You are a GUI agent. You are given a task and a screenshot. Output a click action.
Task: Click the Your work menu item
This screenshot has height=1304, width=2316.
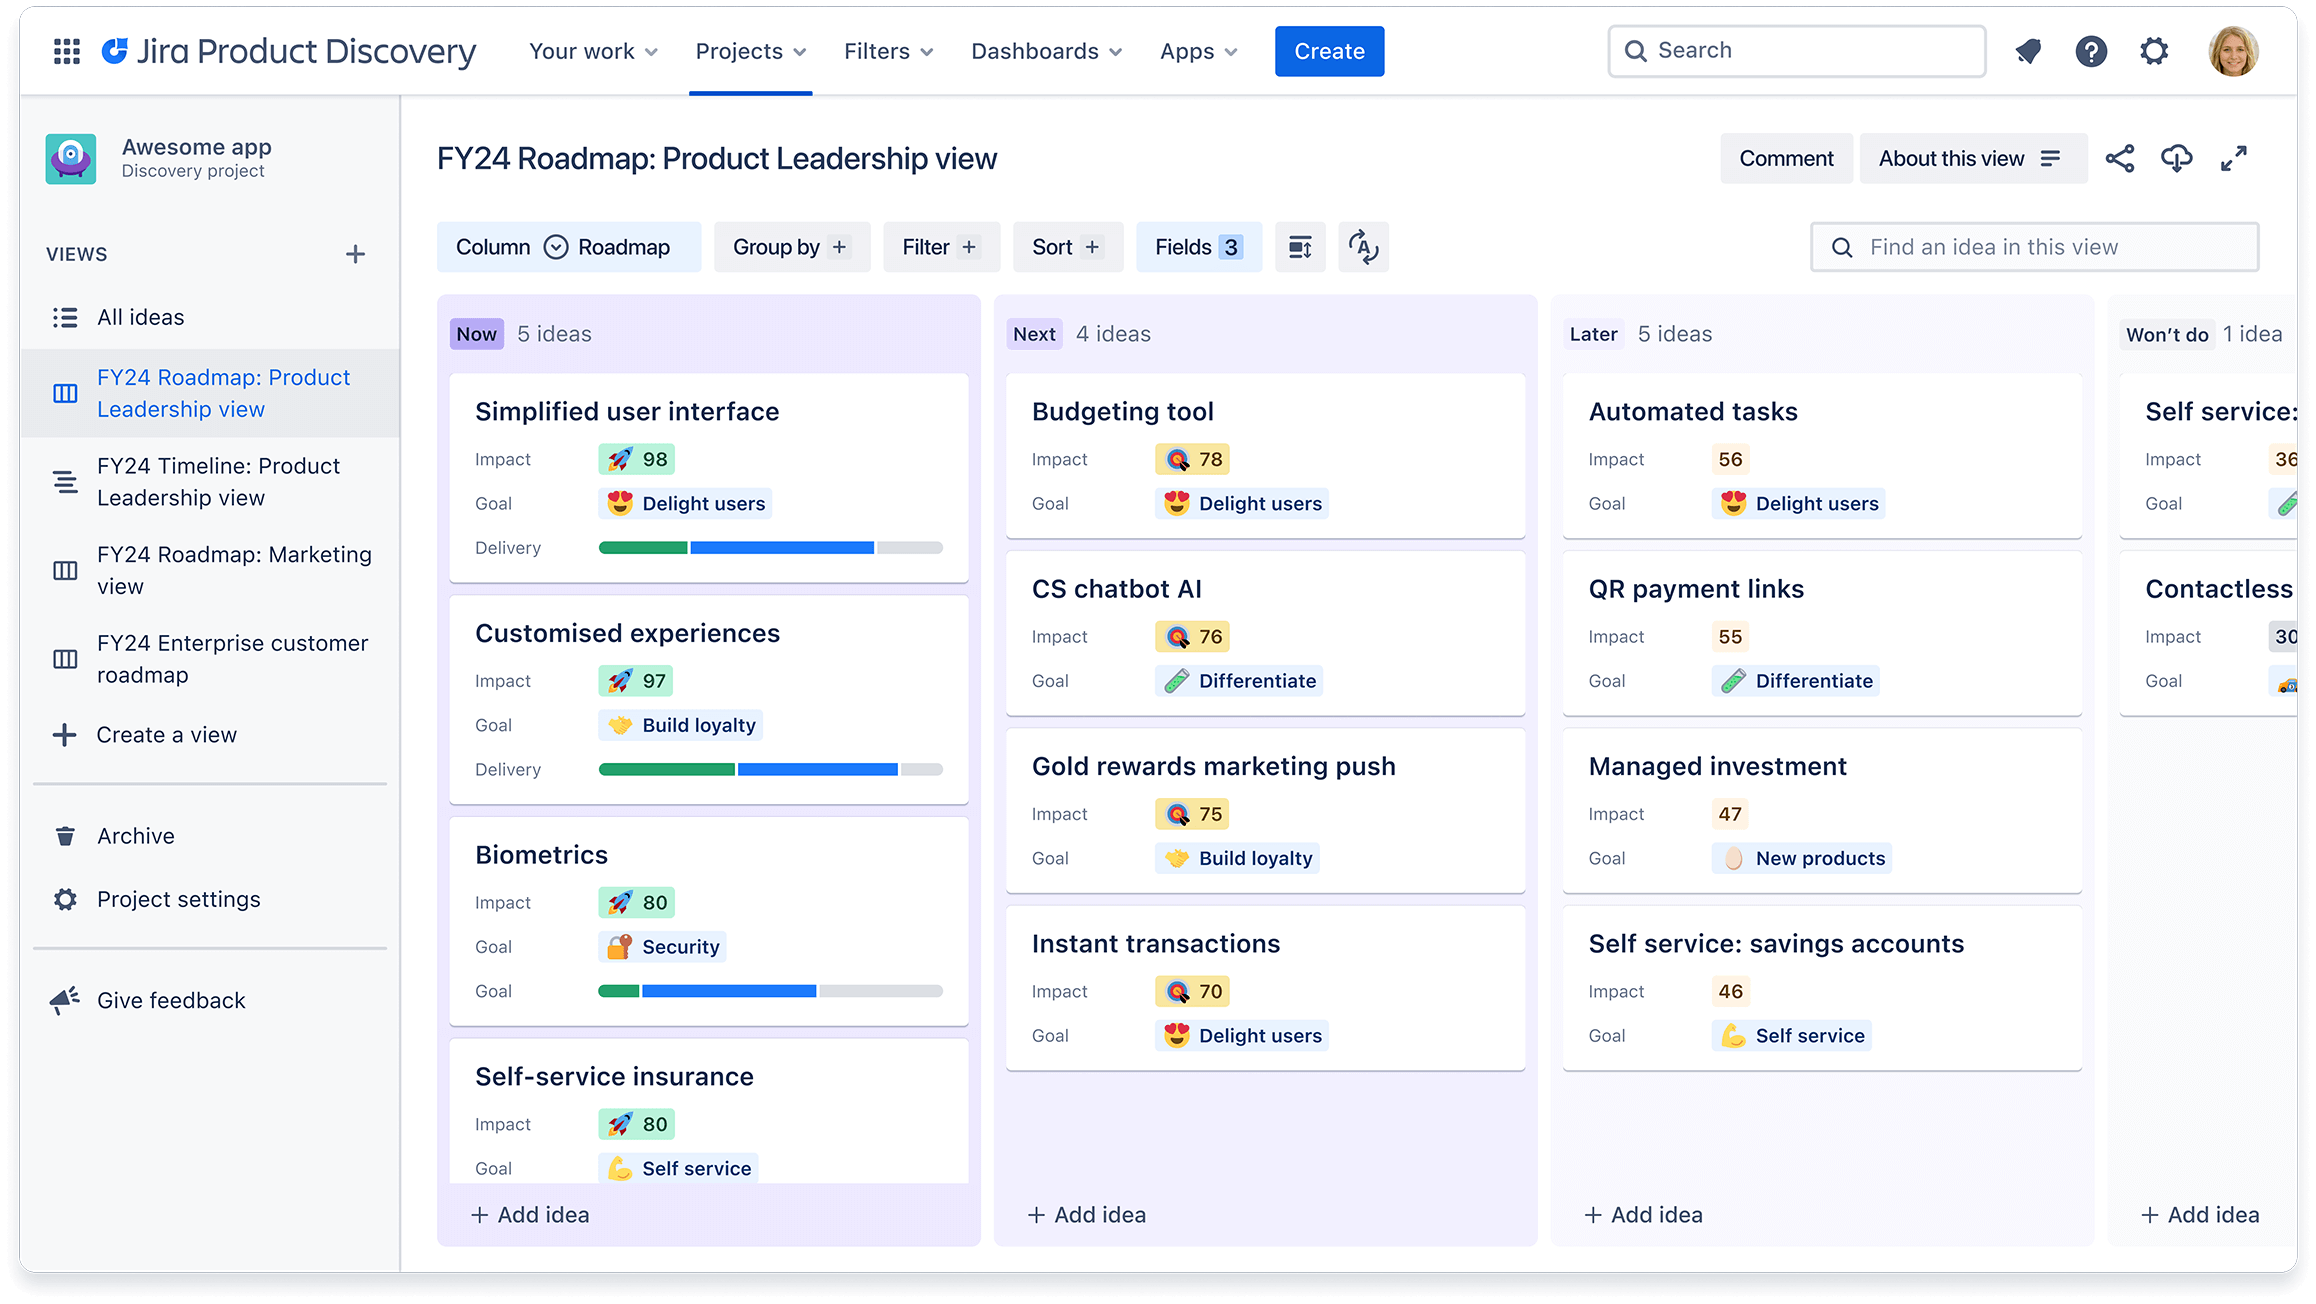click(595, 51)
